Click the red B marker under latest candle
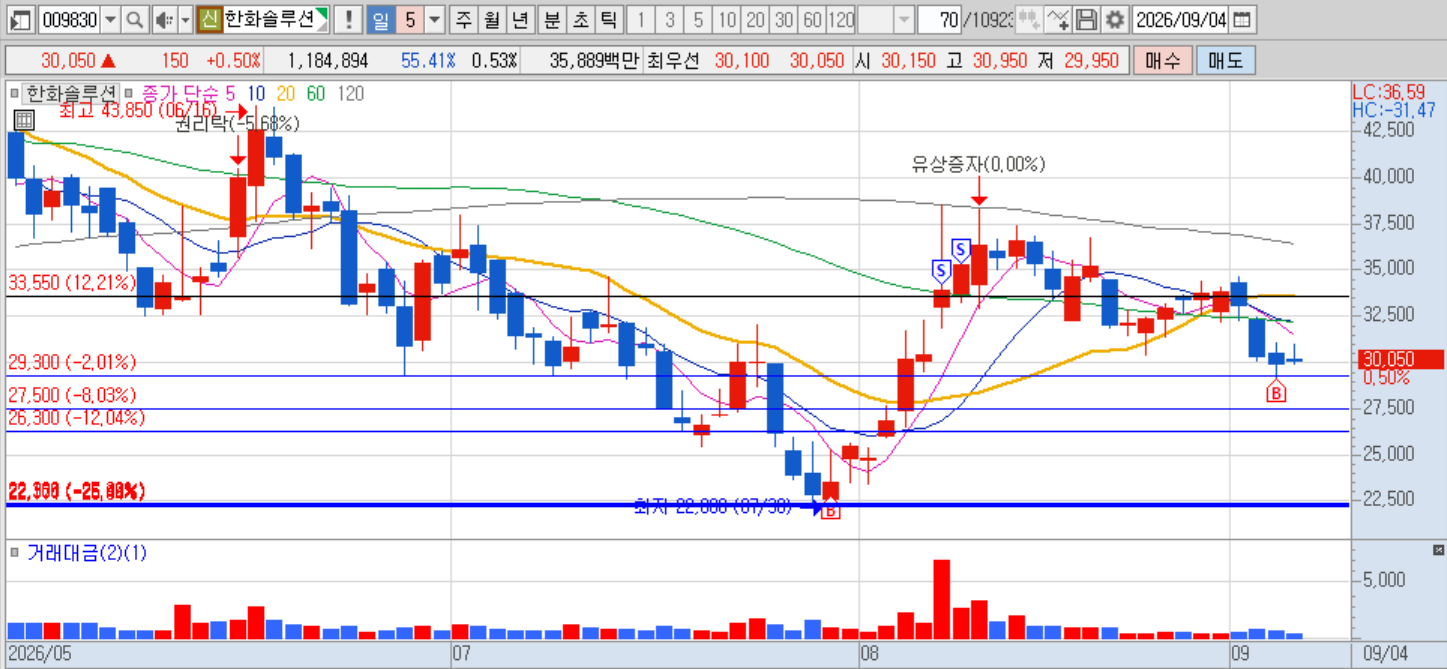 (x=1276, y=394)
